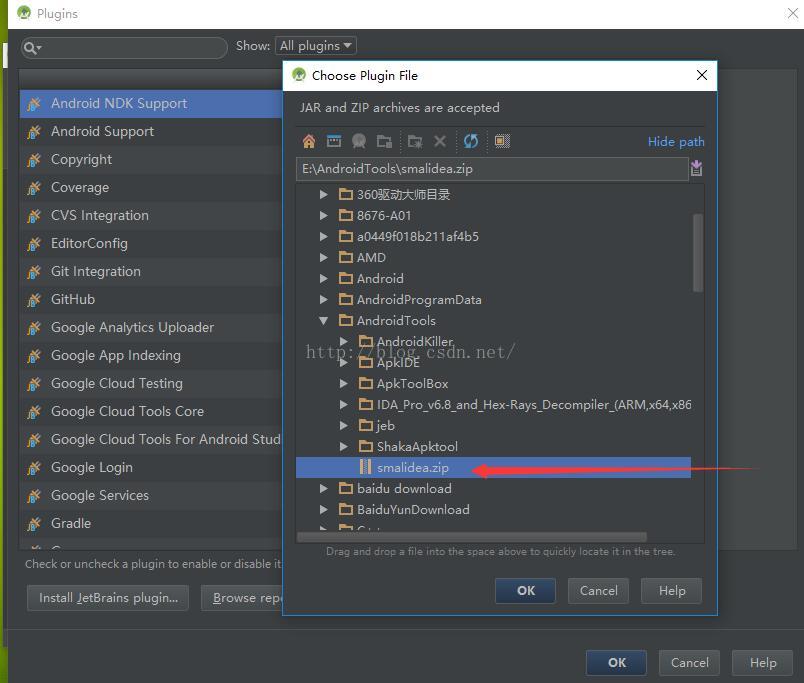Expand the a0449f018b211af4b5 folder
Viewport: 804px width, 683px height.
coord(324,236)
